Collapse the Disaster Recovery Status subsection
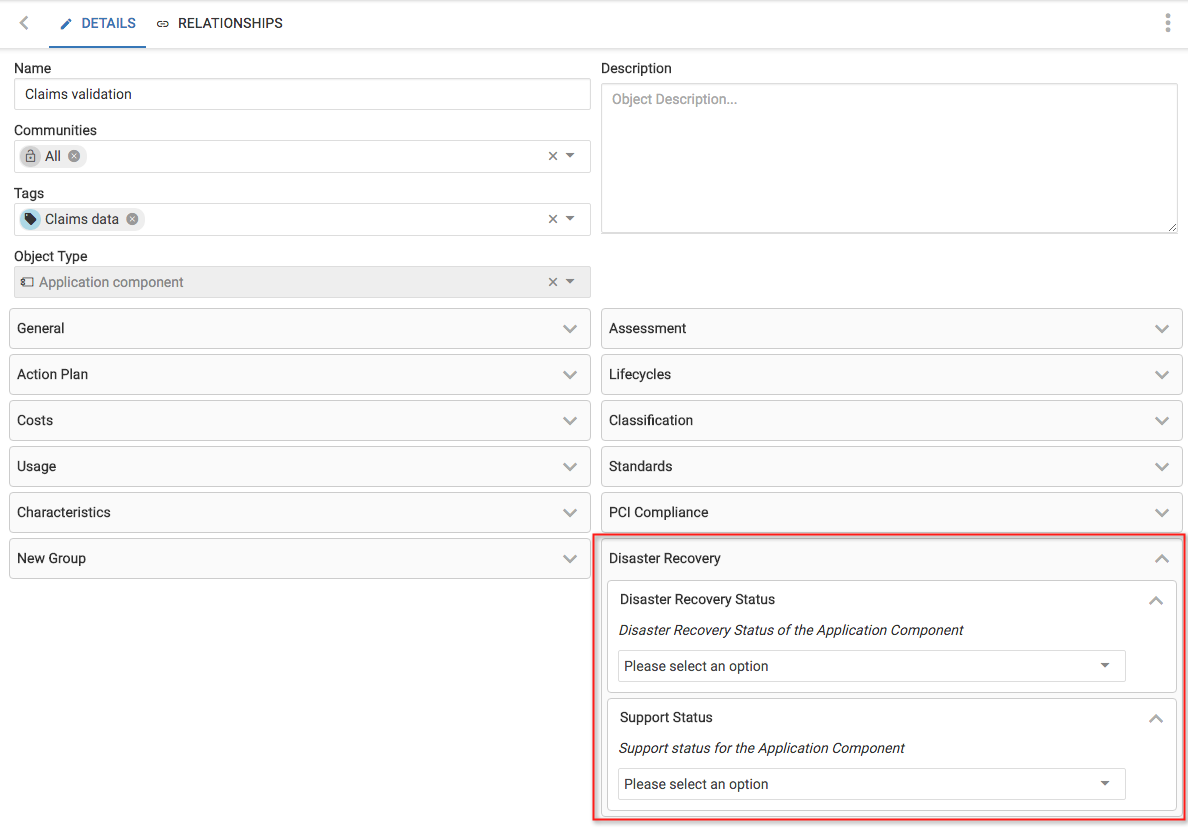The height and width of the screenshot is (829, 1188). pos(1156,600)
